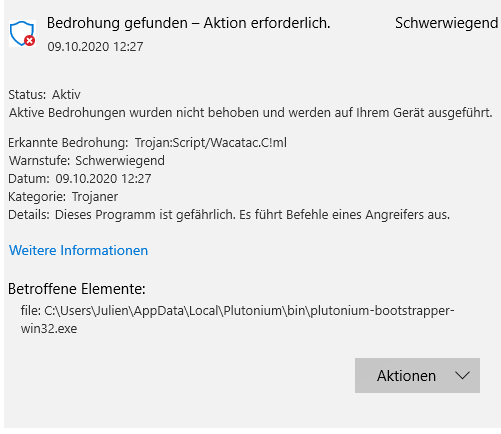Select the plutonium-bootstrapper file path entry

pyautogui.click(x=237, y=319)
